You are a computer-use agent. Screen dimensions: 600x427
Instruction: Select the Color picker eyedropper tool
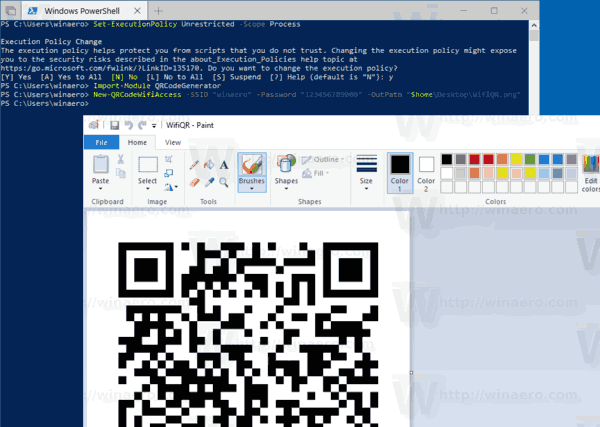click(209, 182)
